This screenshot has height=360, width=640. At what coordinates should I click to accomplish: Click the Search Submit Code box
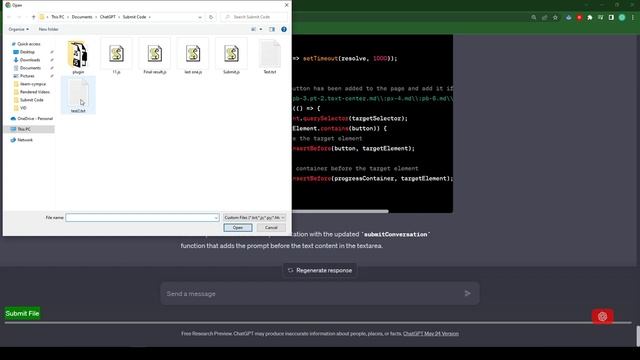254,17
